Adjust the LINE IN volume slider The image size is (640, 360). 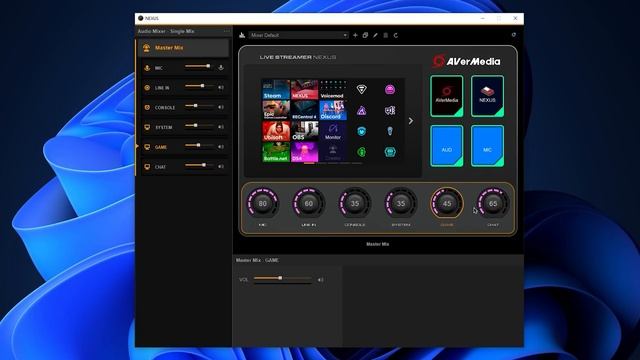click(x=199, y=86)
